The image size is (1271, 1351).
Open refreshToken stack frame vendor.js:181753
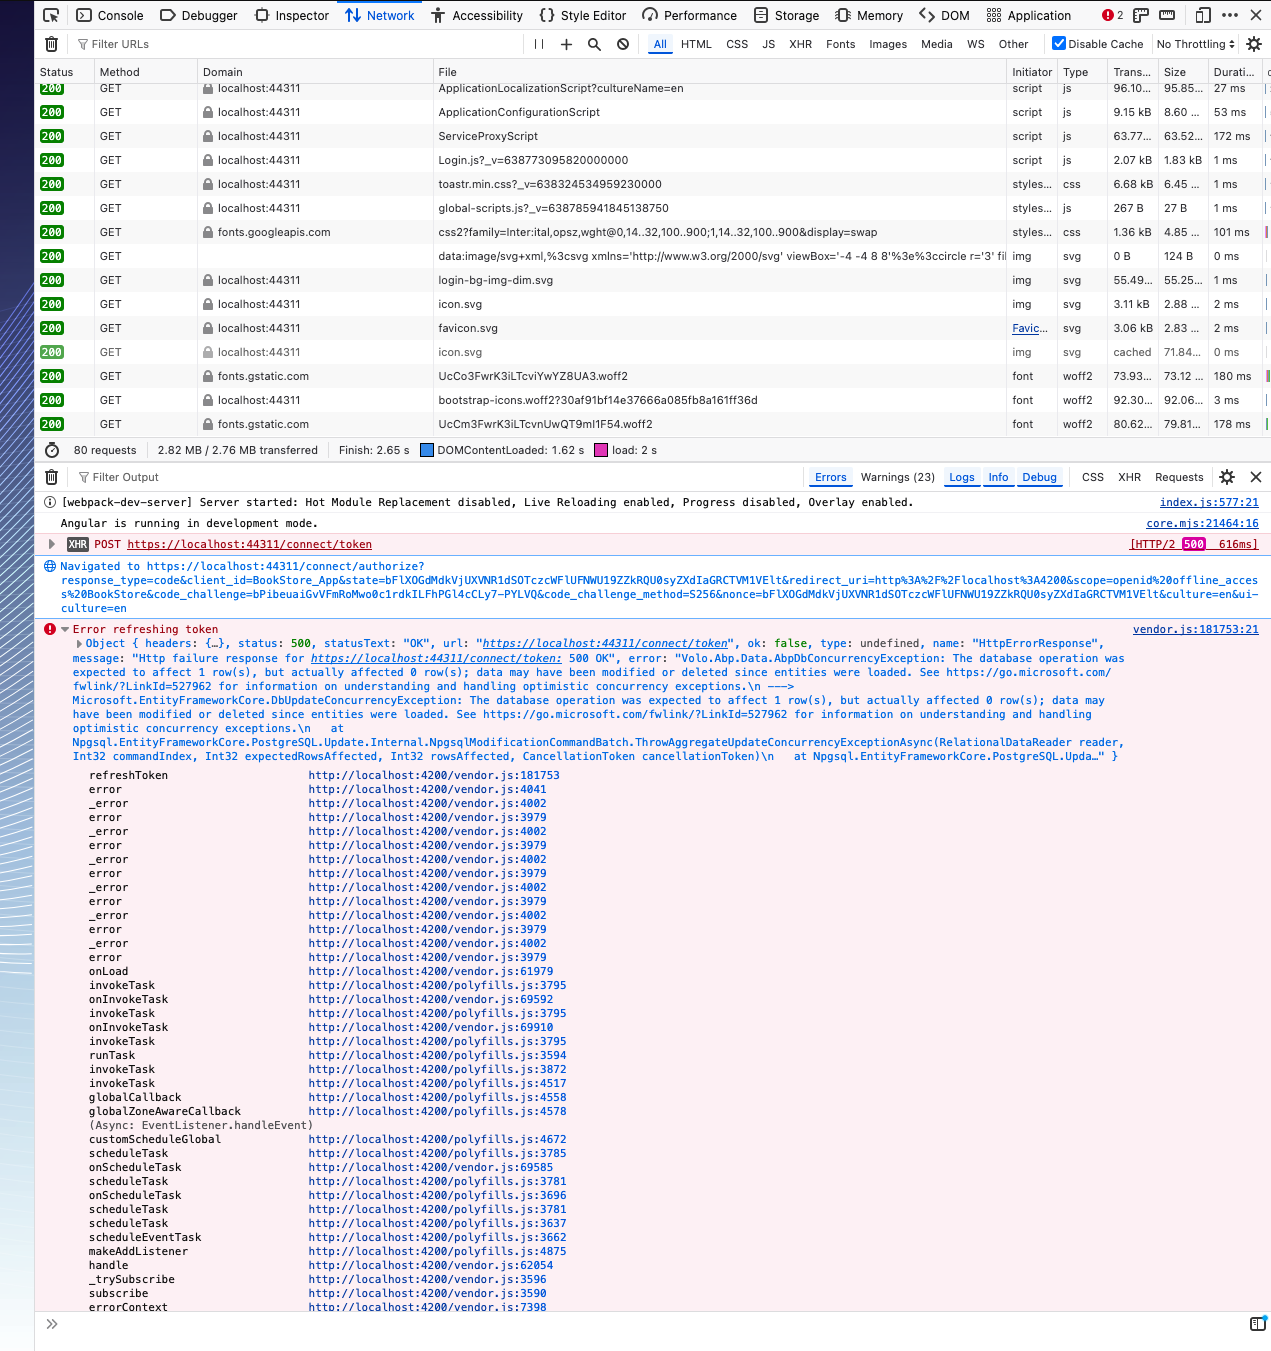click(434, 775)
